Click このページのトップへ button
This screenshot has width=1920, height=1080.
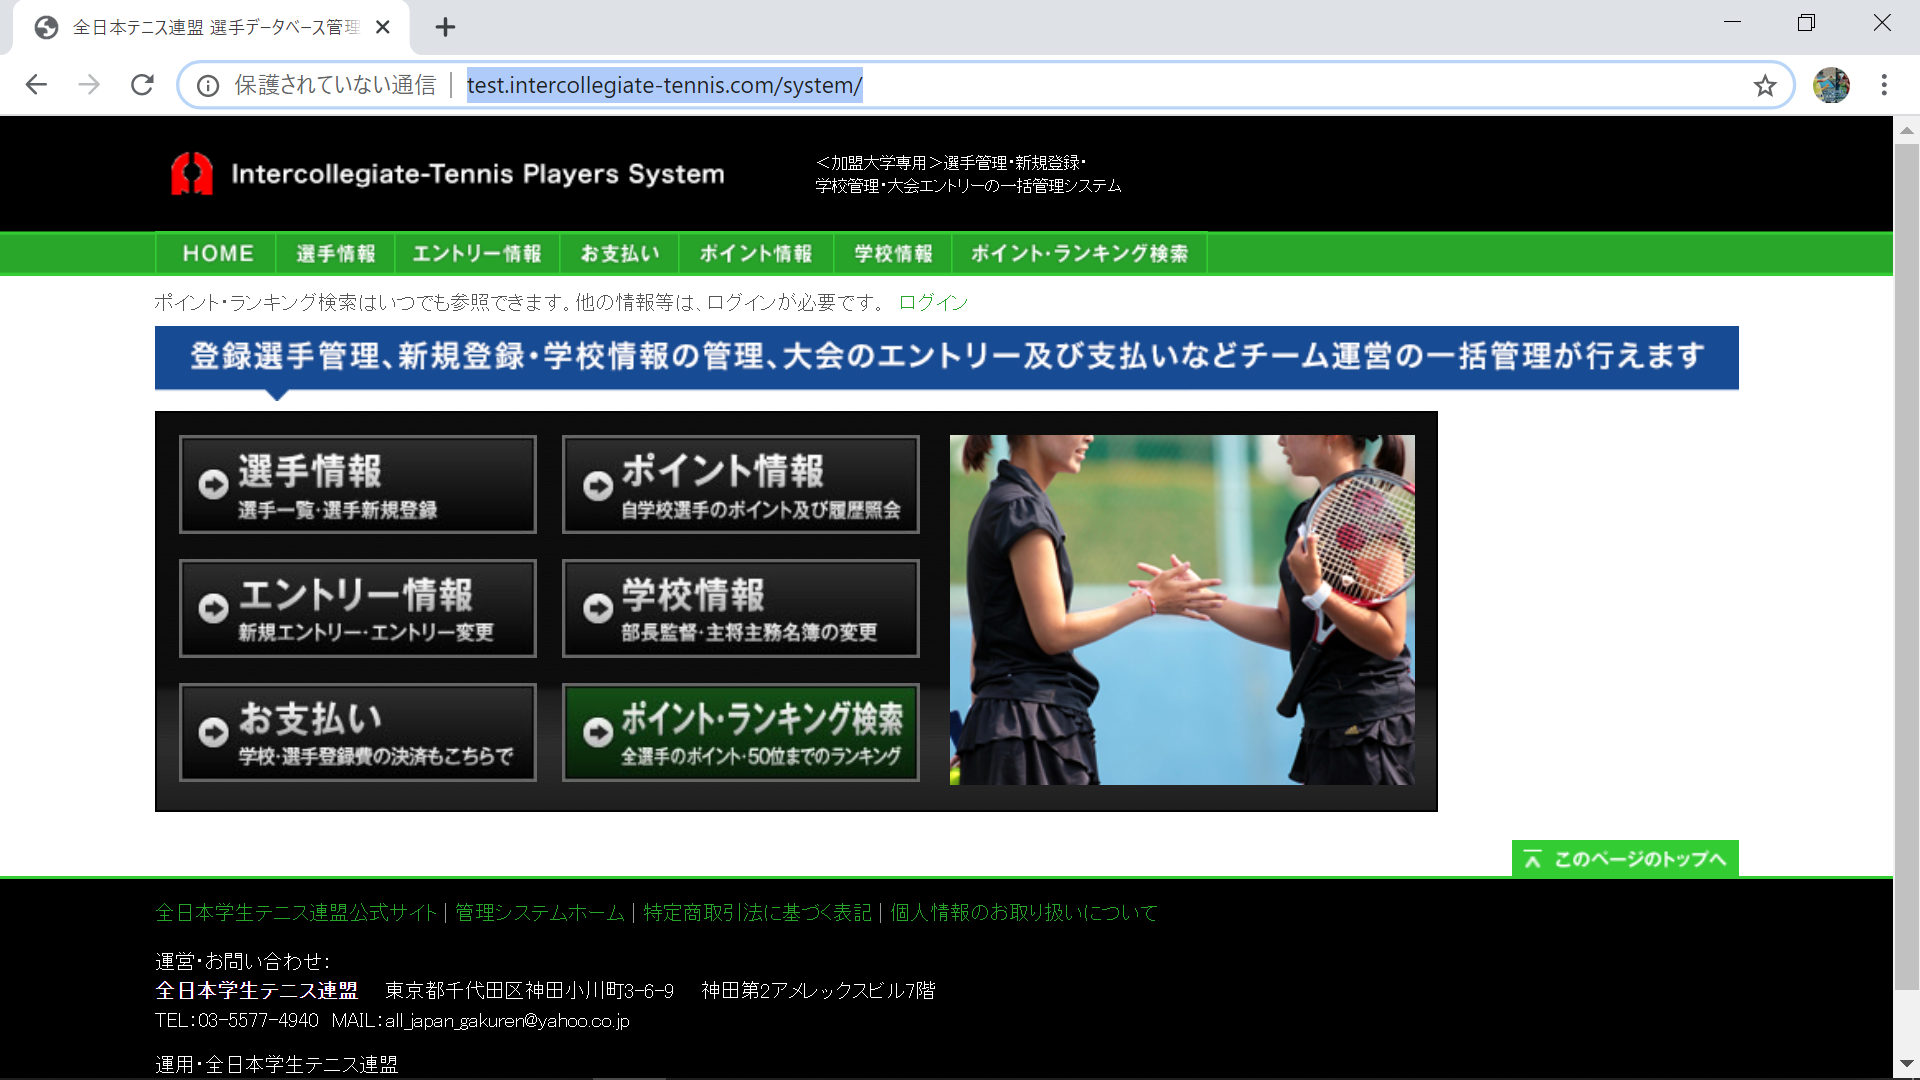tap(1624, 859)
